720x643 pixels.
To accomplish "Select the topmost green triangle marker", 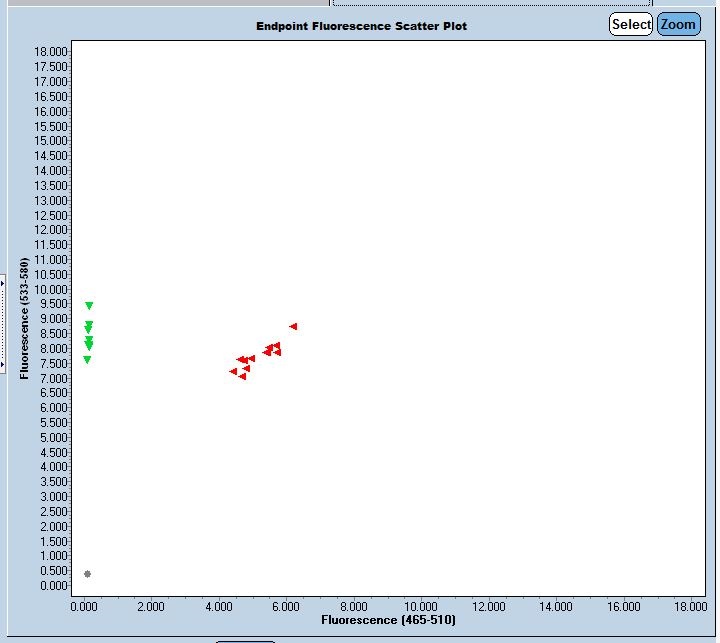I will point(89,306).
